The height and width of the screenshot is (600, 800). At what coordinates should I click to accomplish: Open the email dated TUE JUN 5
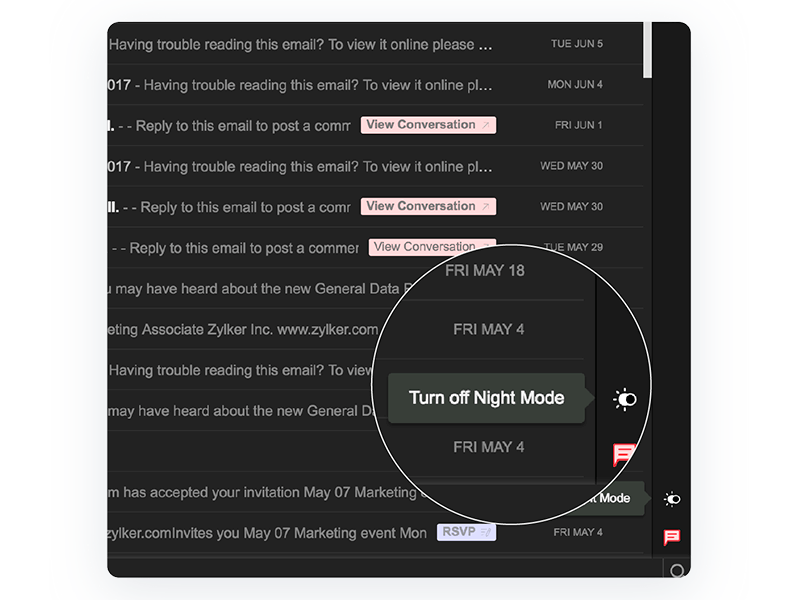300,45
